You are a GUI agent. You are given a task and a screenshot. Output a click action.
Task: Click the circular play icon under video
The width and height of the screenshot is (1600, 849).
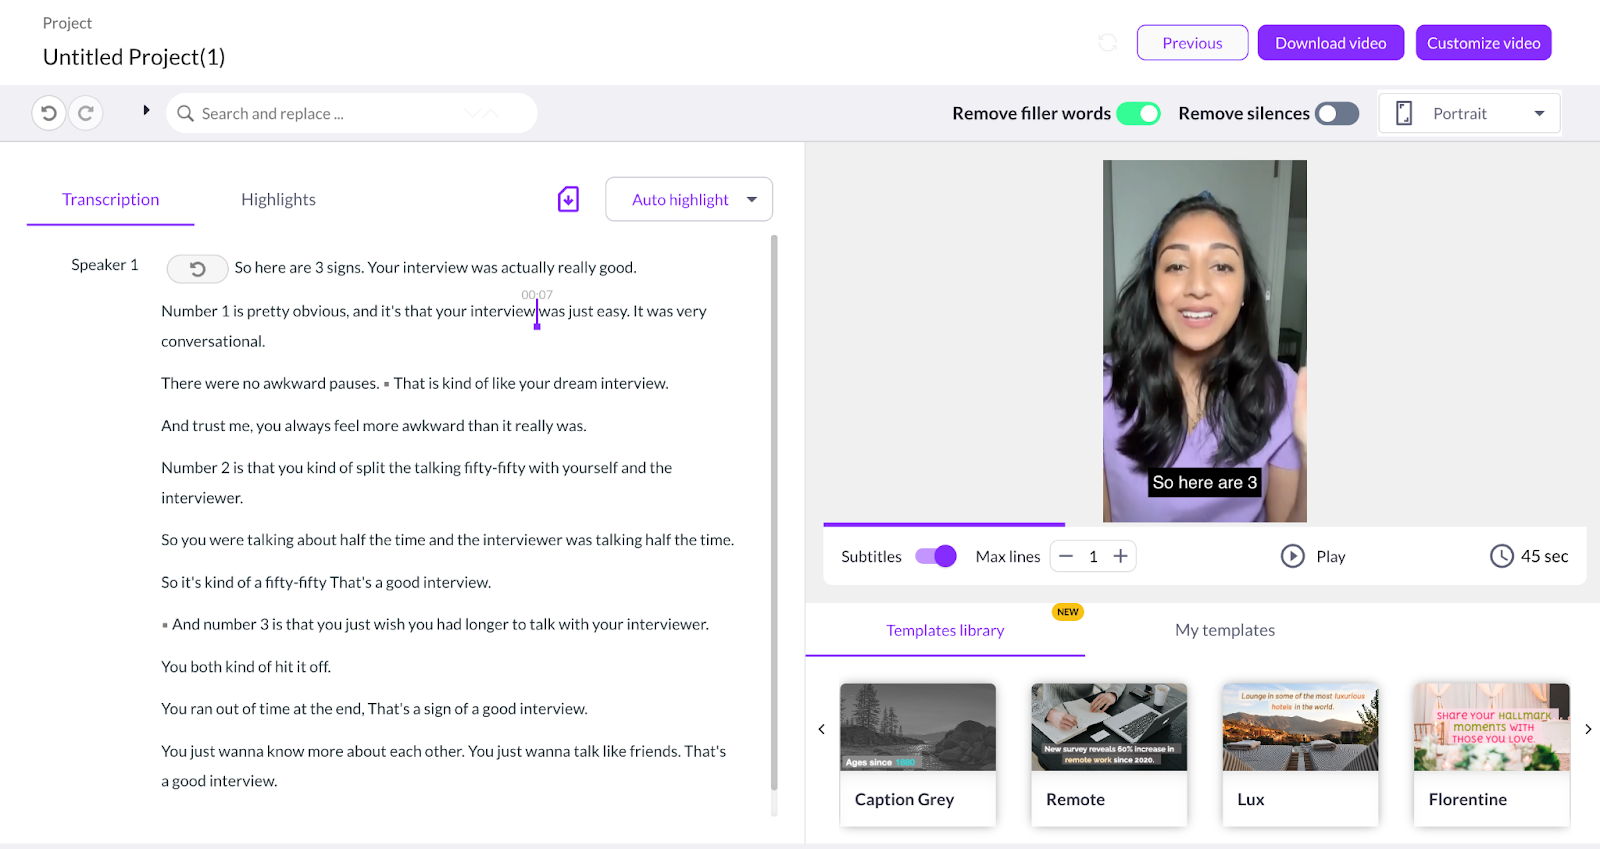pos(1293,556)
